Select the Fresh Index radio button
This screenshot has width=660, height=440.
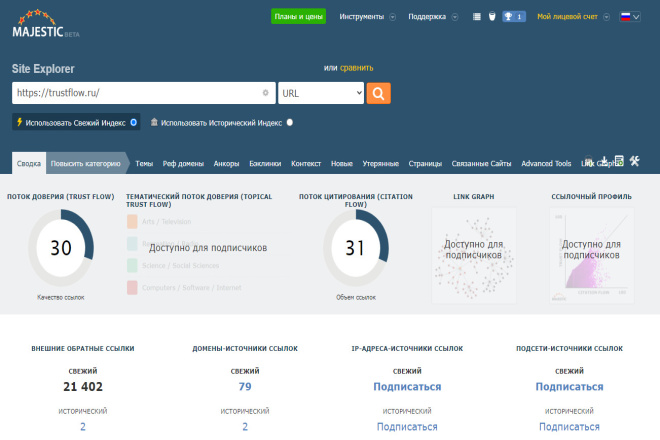pyautogui.click(x=133, y=122)
